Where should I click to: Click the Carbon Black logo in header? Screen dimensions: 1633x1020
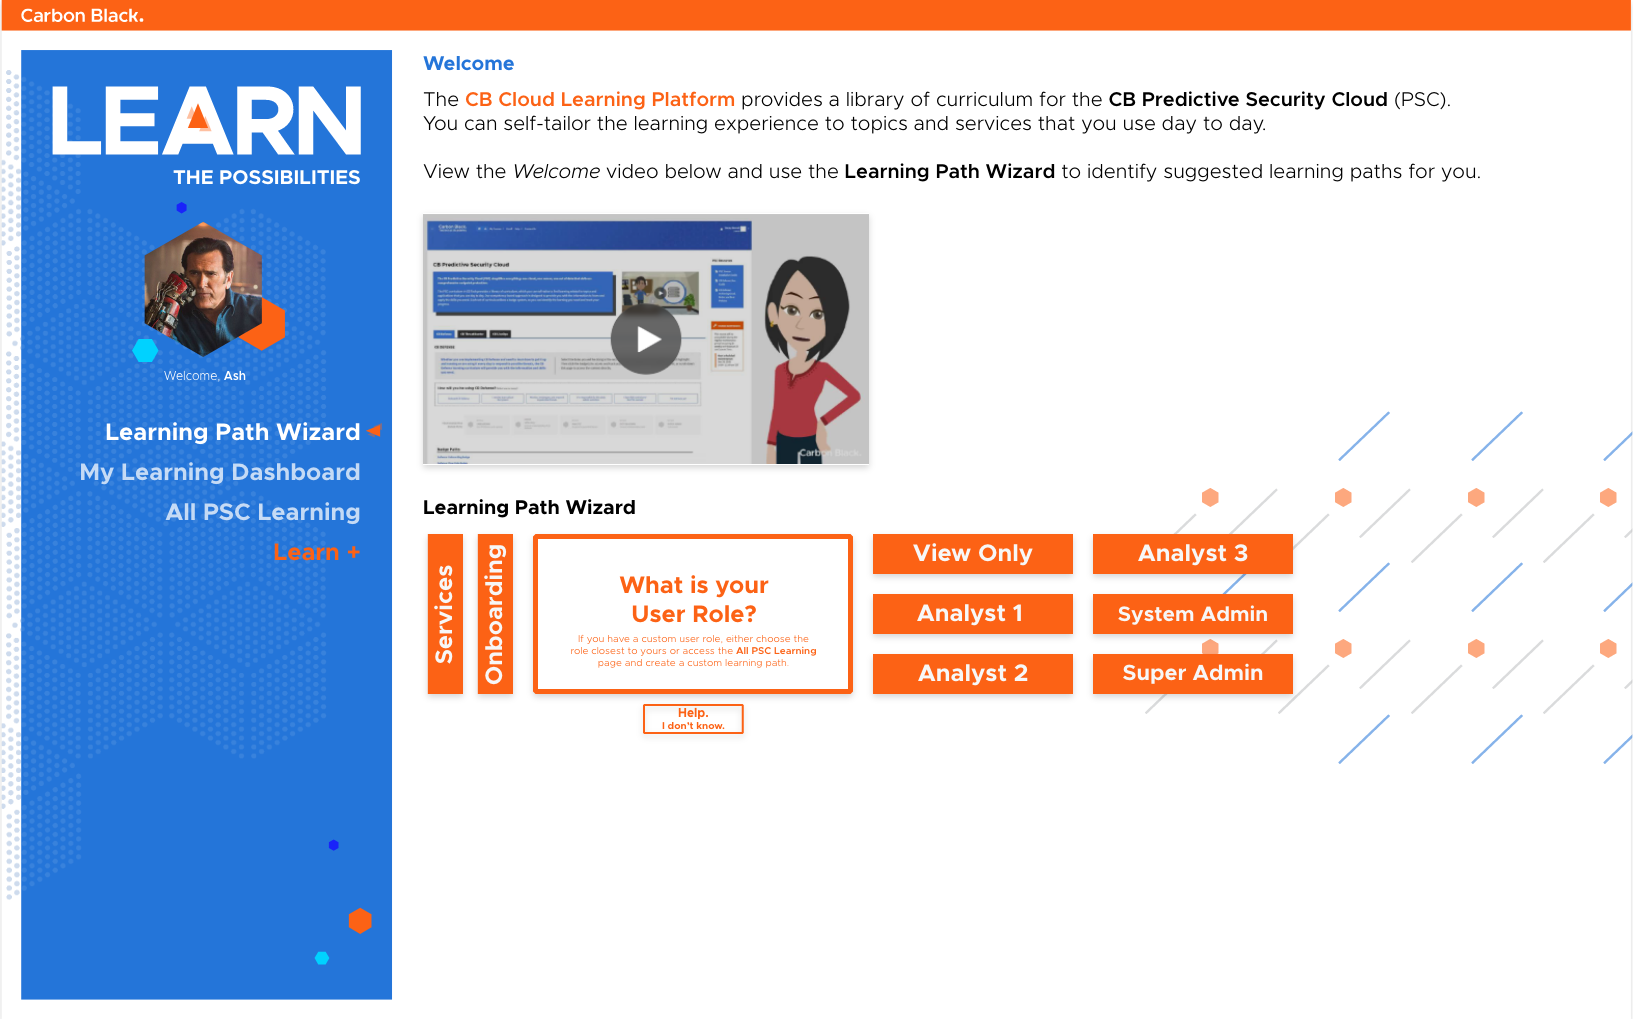point(82,15)
